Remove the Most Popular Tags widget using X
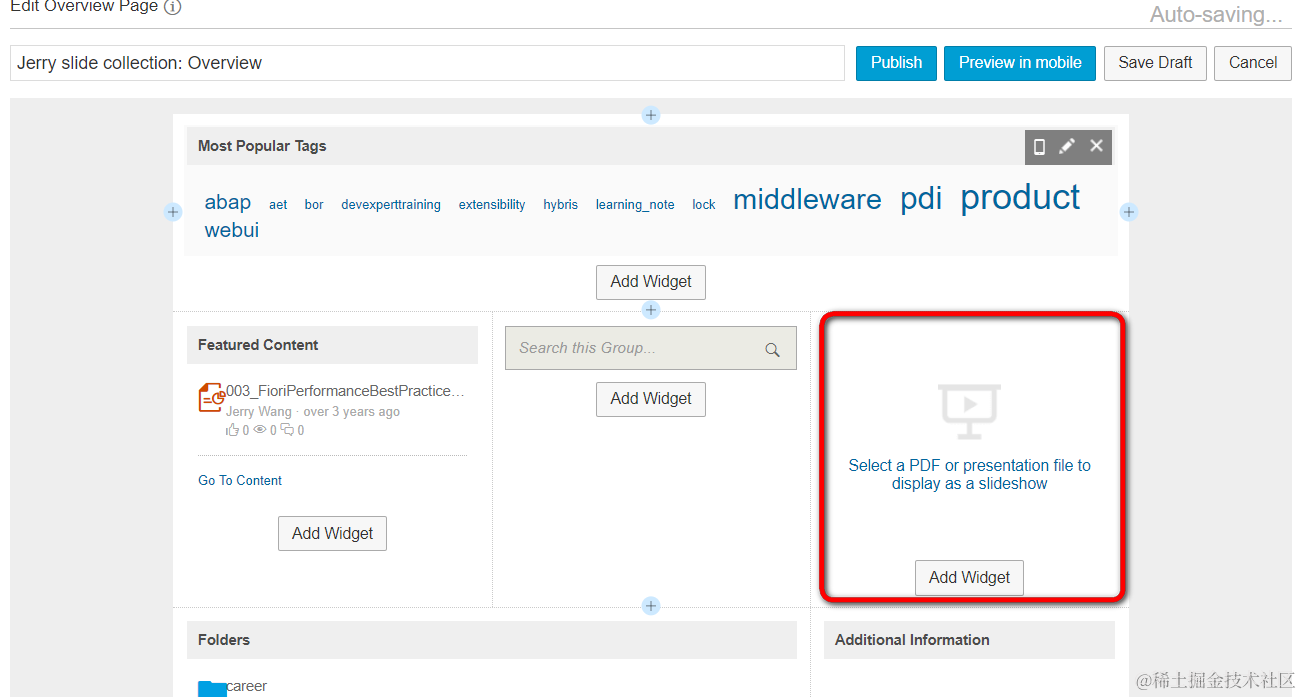1302x697 pixels. pos(1096,146)
